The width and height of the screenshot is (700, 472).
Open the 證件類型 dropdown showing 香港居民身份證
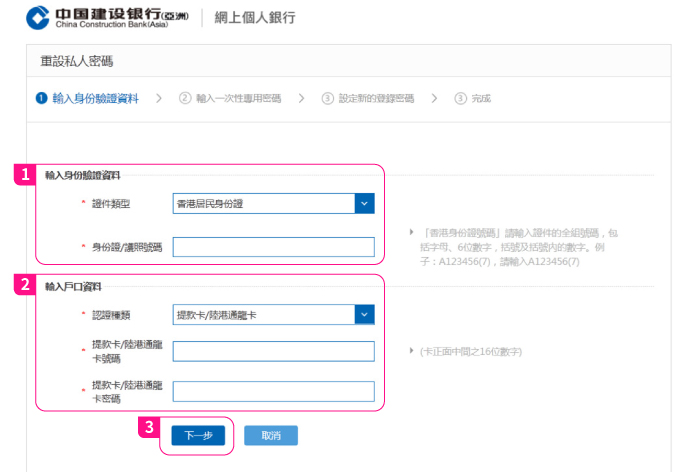click(273, 204)
